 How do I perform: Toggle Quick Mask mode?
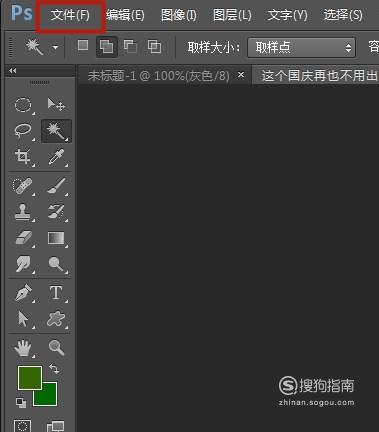point(23,426)
